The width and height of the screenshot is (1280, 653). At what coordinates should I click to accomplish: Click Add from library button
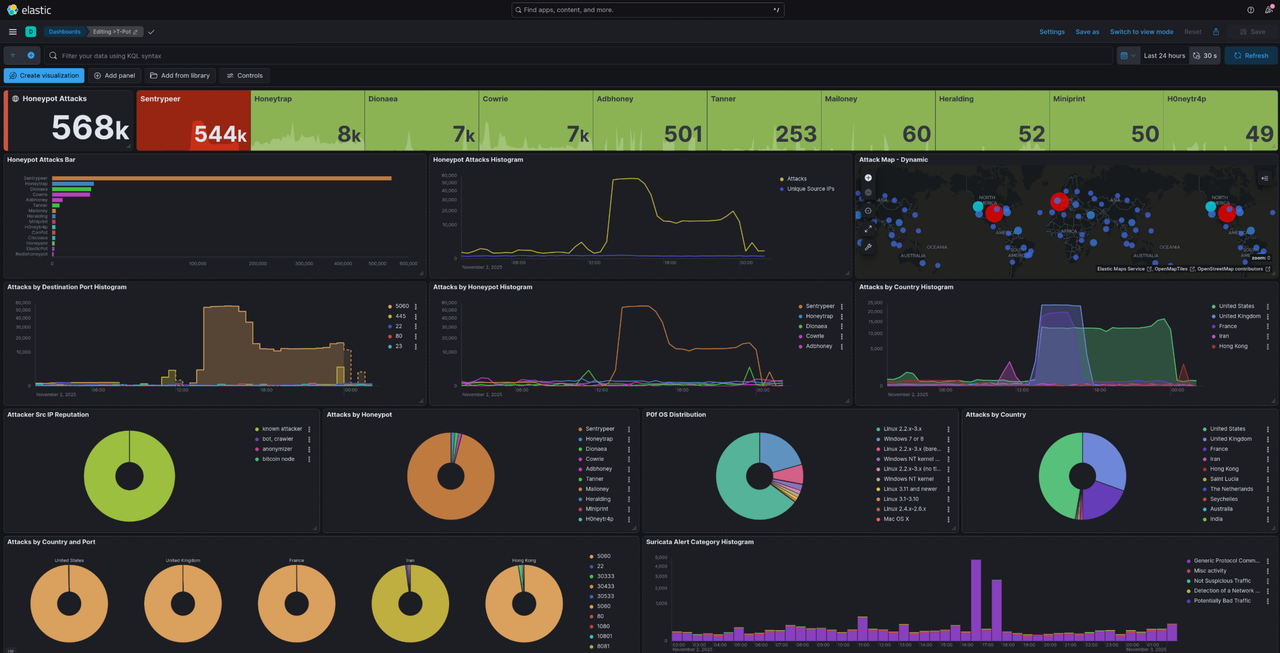180,76
